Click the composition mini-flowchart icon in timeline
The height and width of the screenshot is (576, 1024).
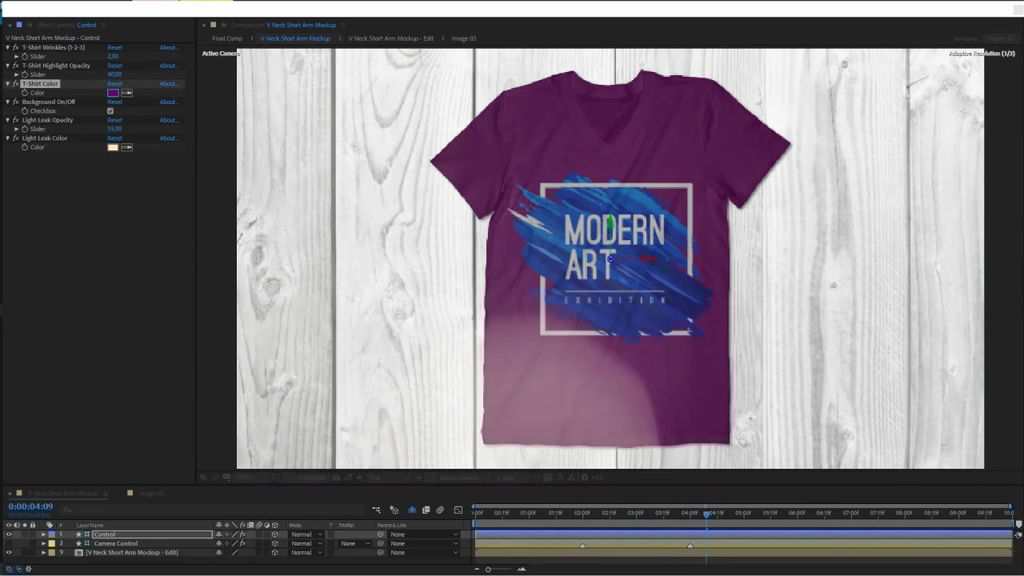376,510
